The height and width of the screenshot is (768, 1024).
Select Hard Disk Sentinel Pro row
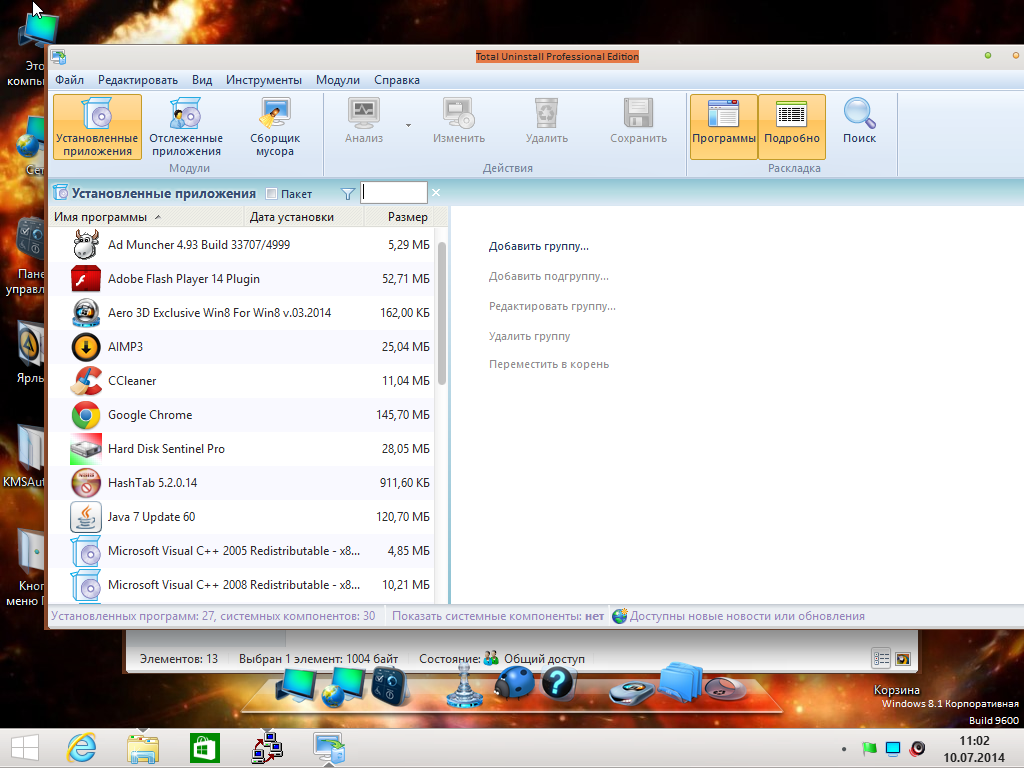[x=241, y=449]
